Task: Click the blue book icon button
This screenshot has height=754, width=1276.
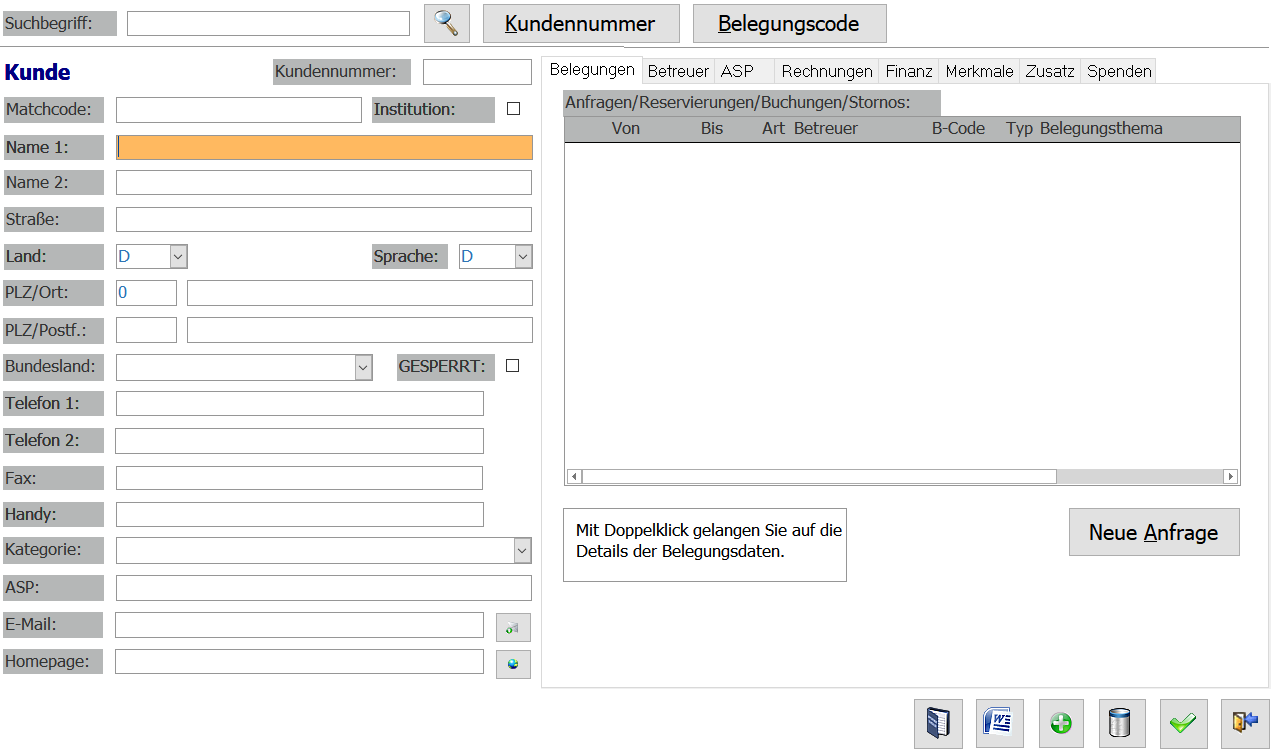Action: click(938, 723)
